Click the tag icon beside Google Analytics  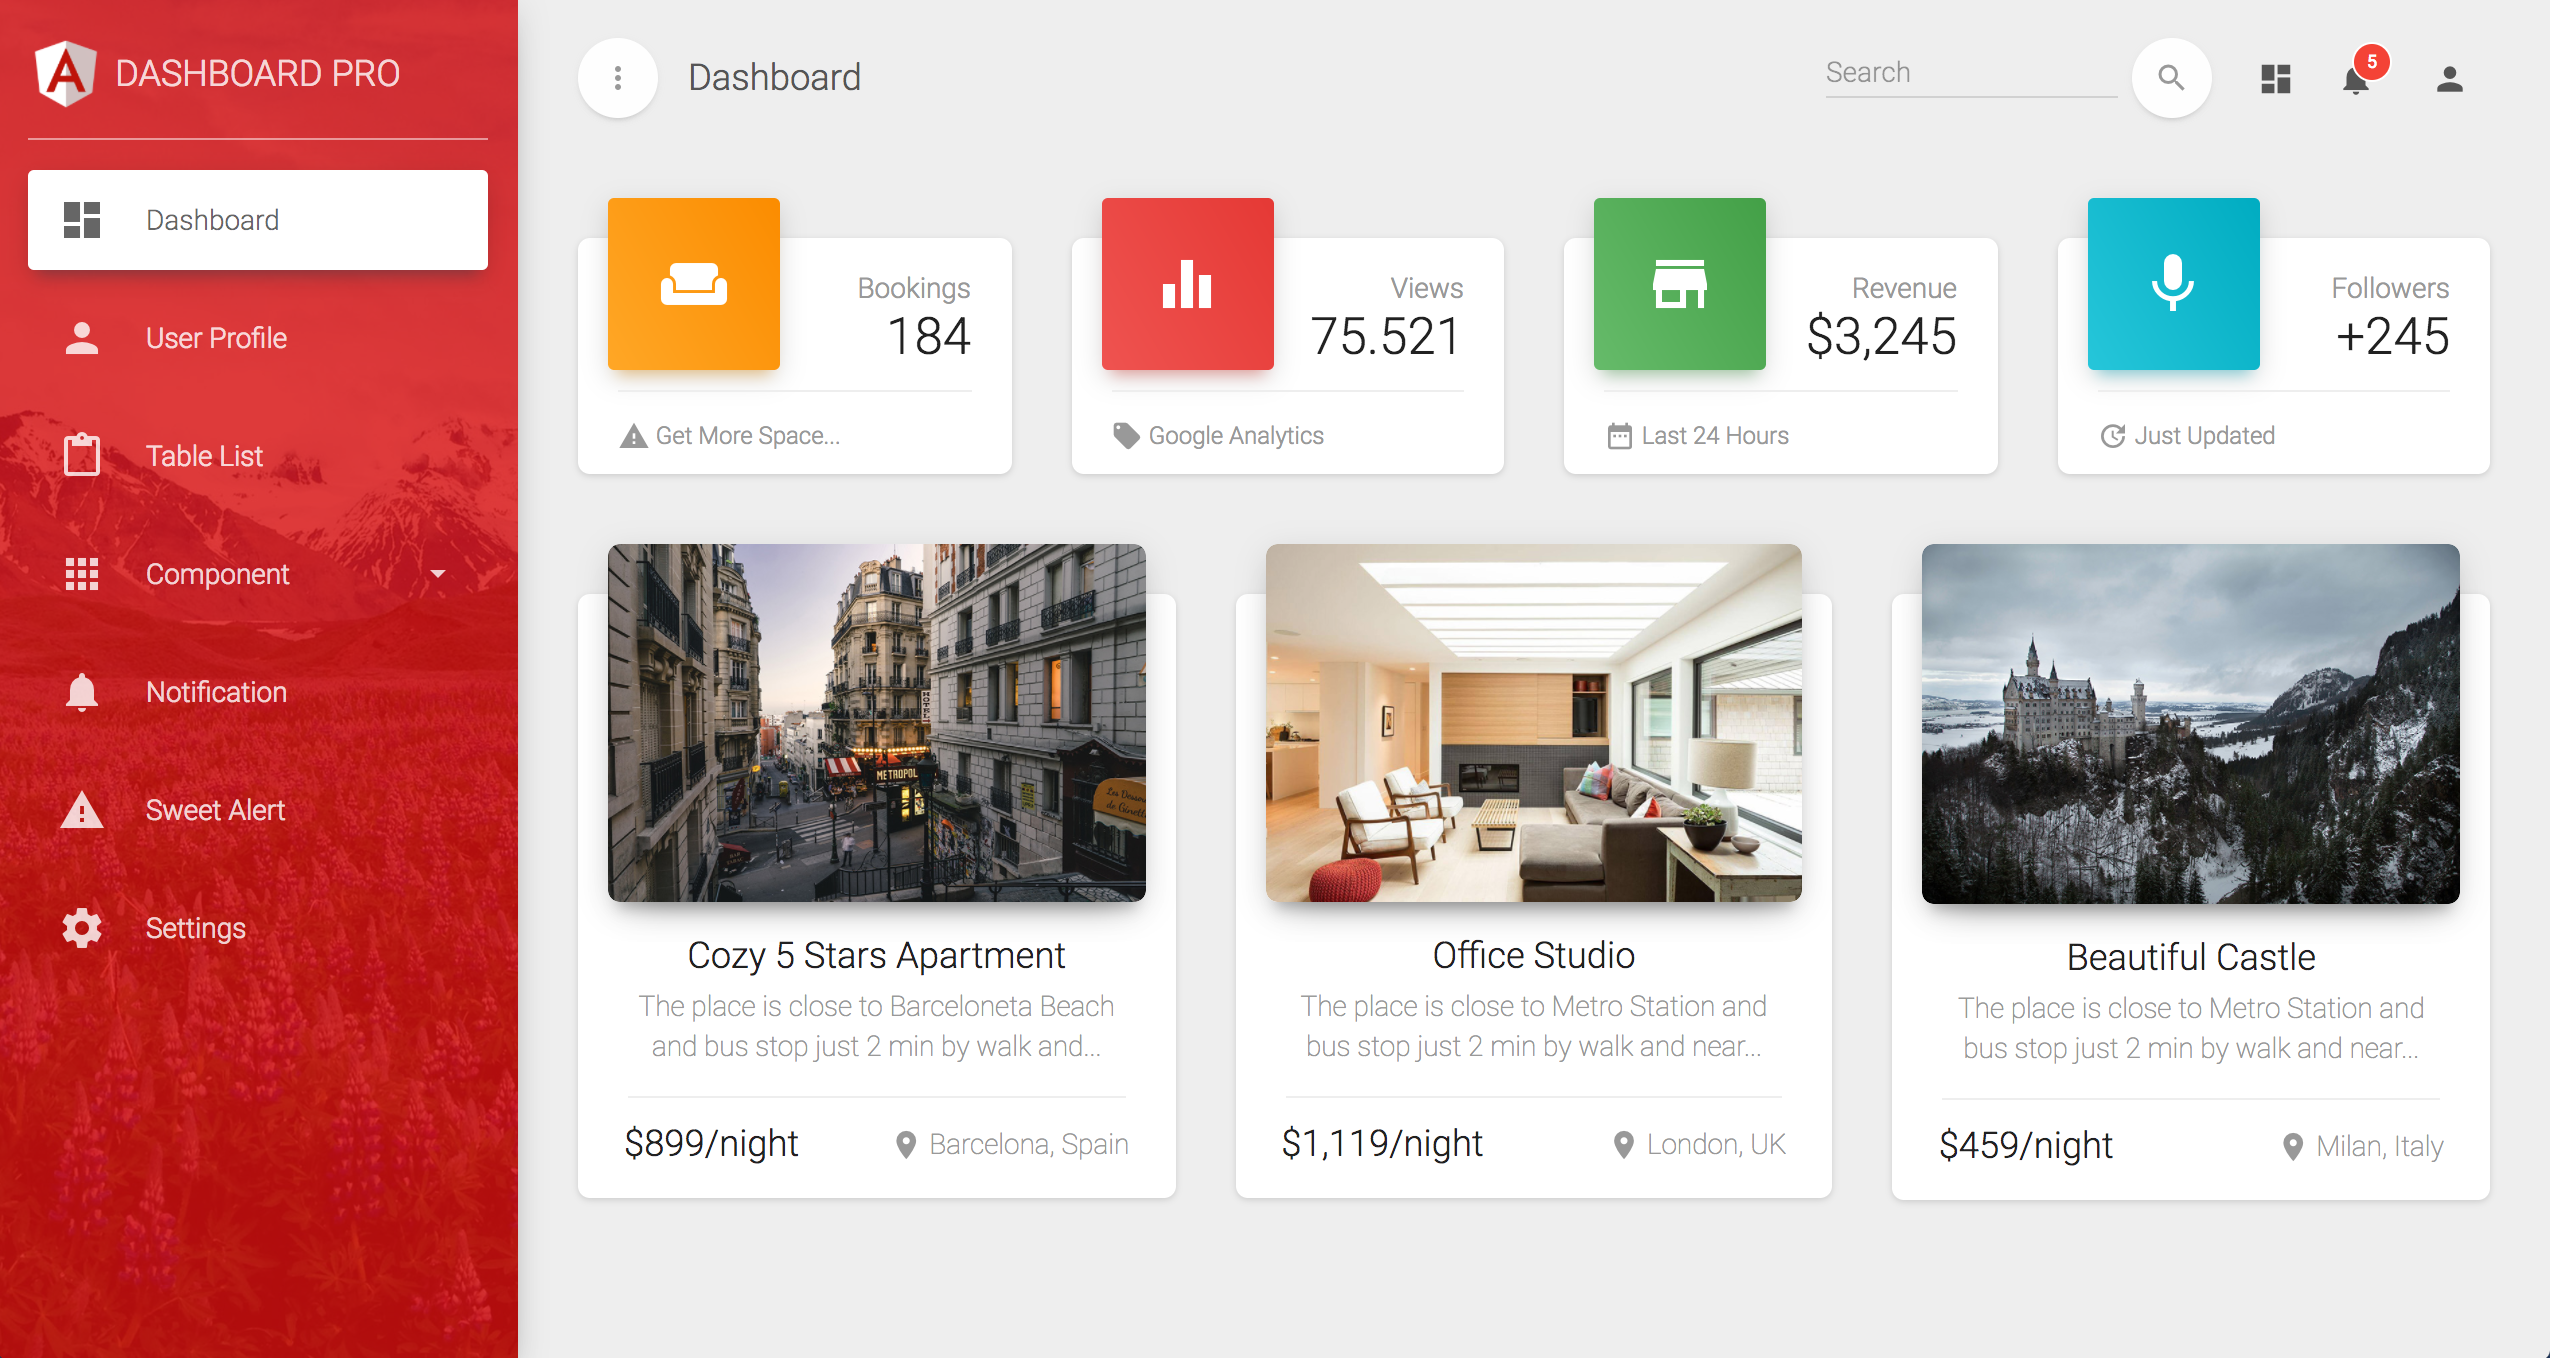coord(1126,436)
